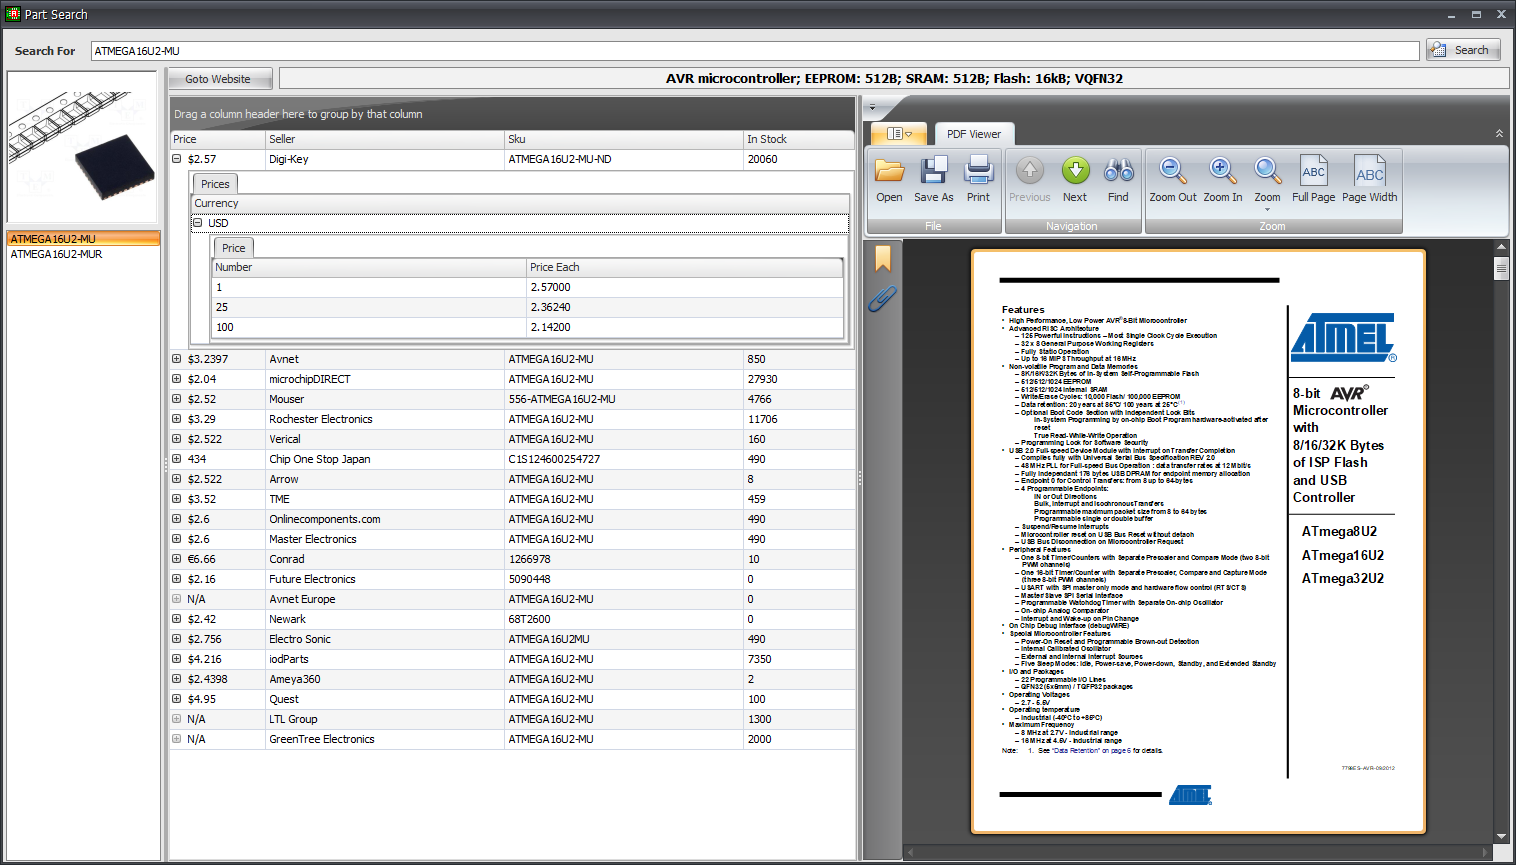Click the Zoom Out magnifier
This screenshot has height=865, width=1516.
[1172, 180]
